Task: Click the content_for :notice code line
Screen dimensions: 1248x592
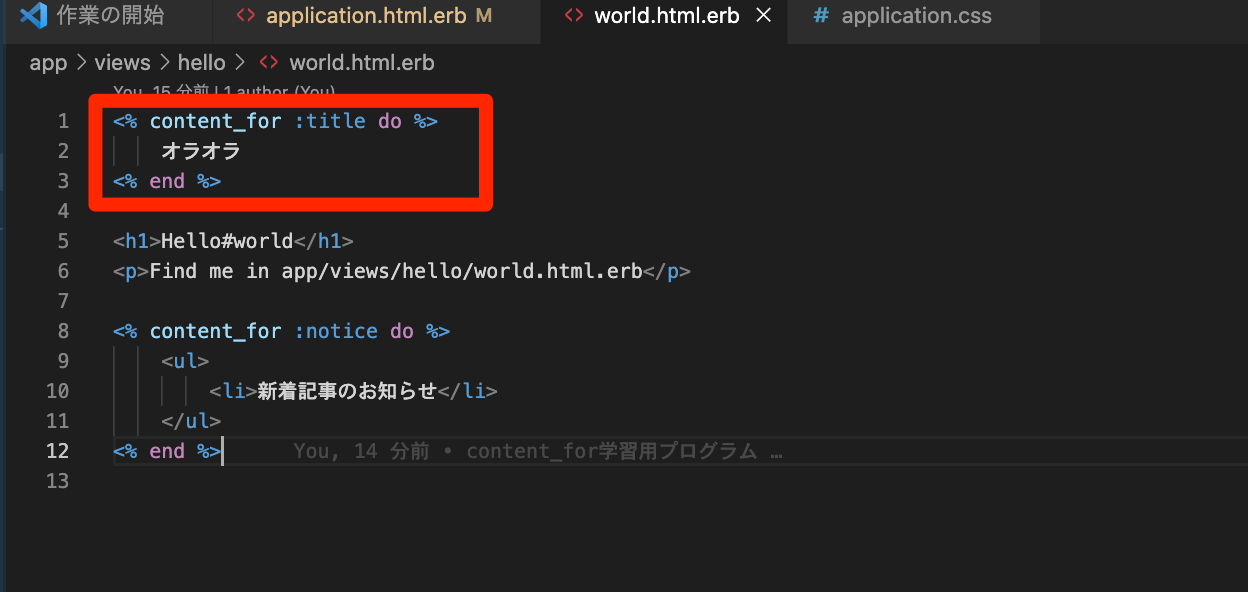Action: pyautogui.click(x=280, y=330)
